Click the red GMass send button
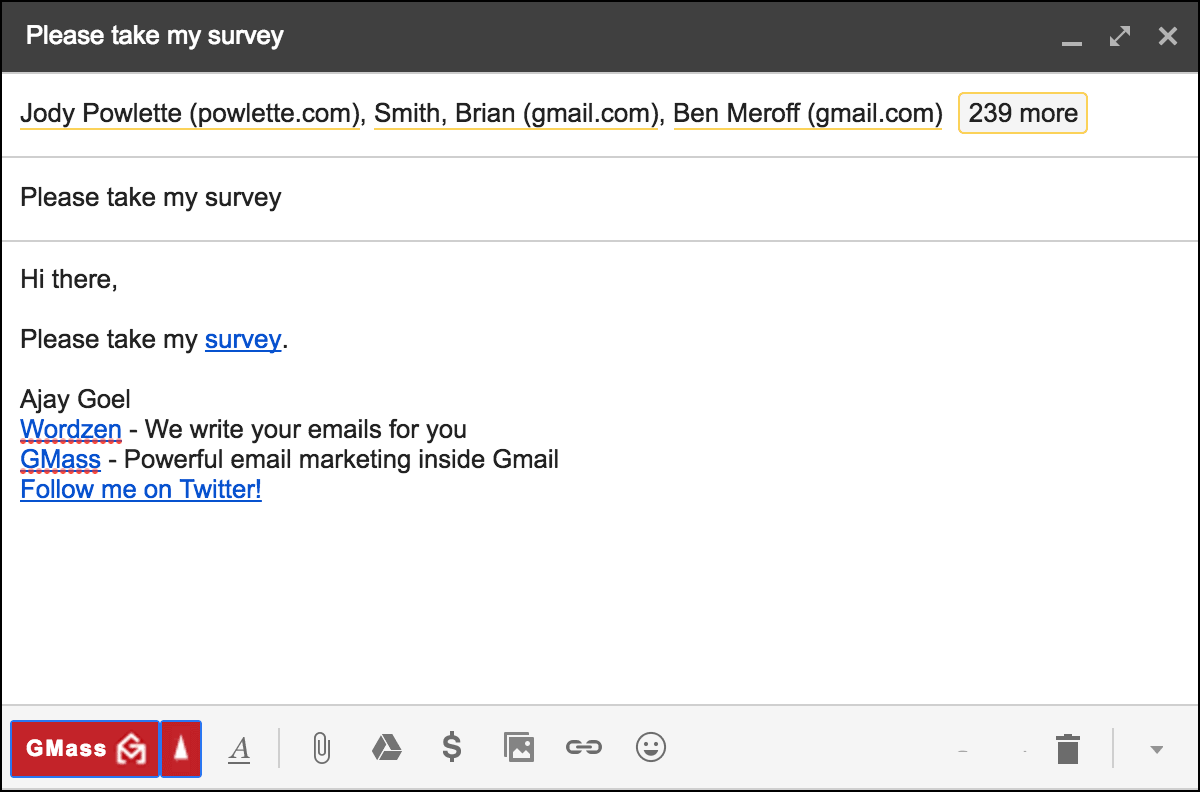This screenshot has width=1200, height=792. [x=84, y=748]
